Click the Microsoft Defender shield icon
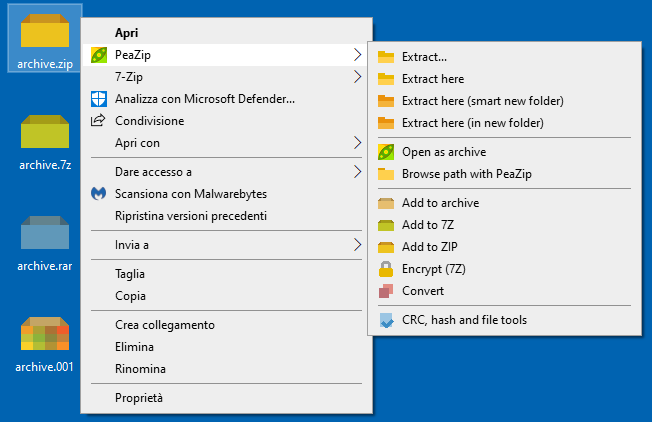Image resolution: width=652 pixels, height=422 pixels. [98, 99]
